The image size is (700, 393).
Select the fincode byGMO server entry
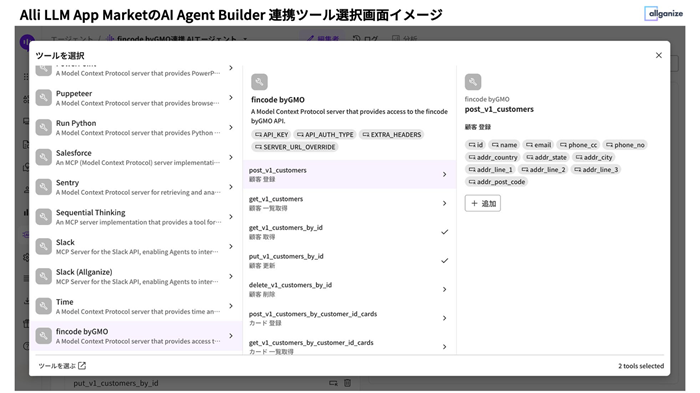point(136,336)
